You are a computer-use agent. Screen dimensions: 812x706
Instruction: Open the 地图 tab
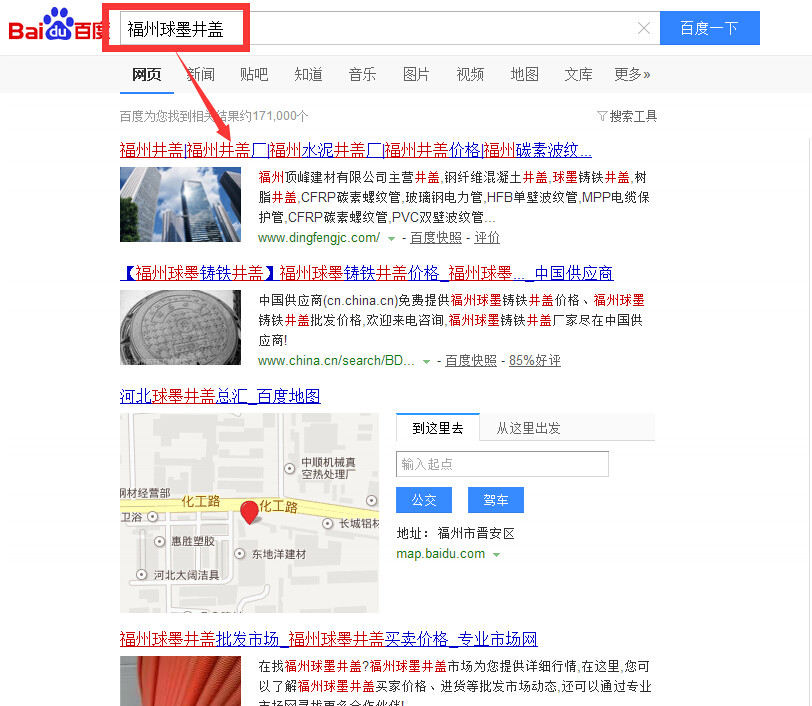[x=525, y=75]
